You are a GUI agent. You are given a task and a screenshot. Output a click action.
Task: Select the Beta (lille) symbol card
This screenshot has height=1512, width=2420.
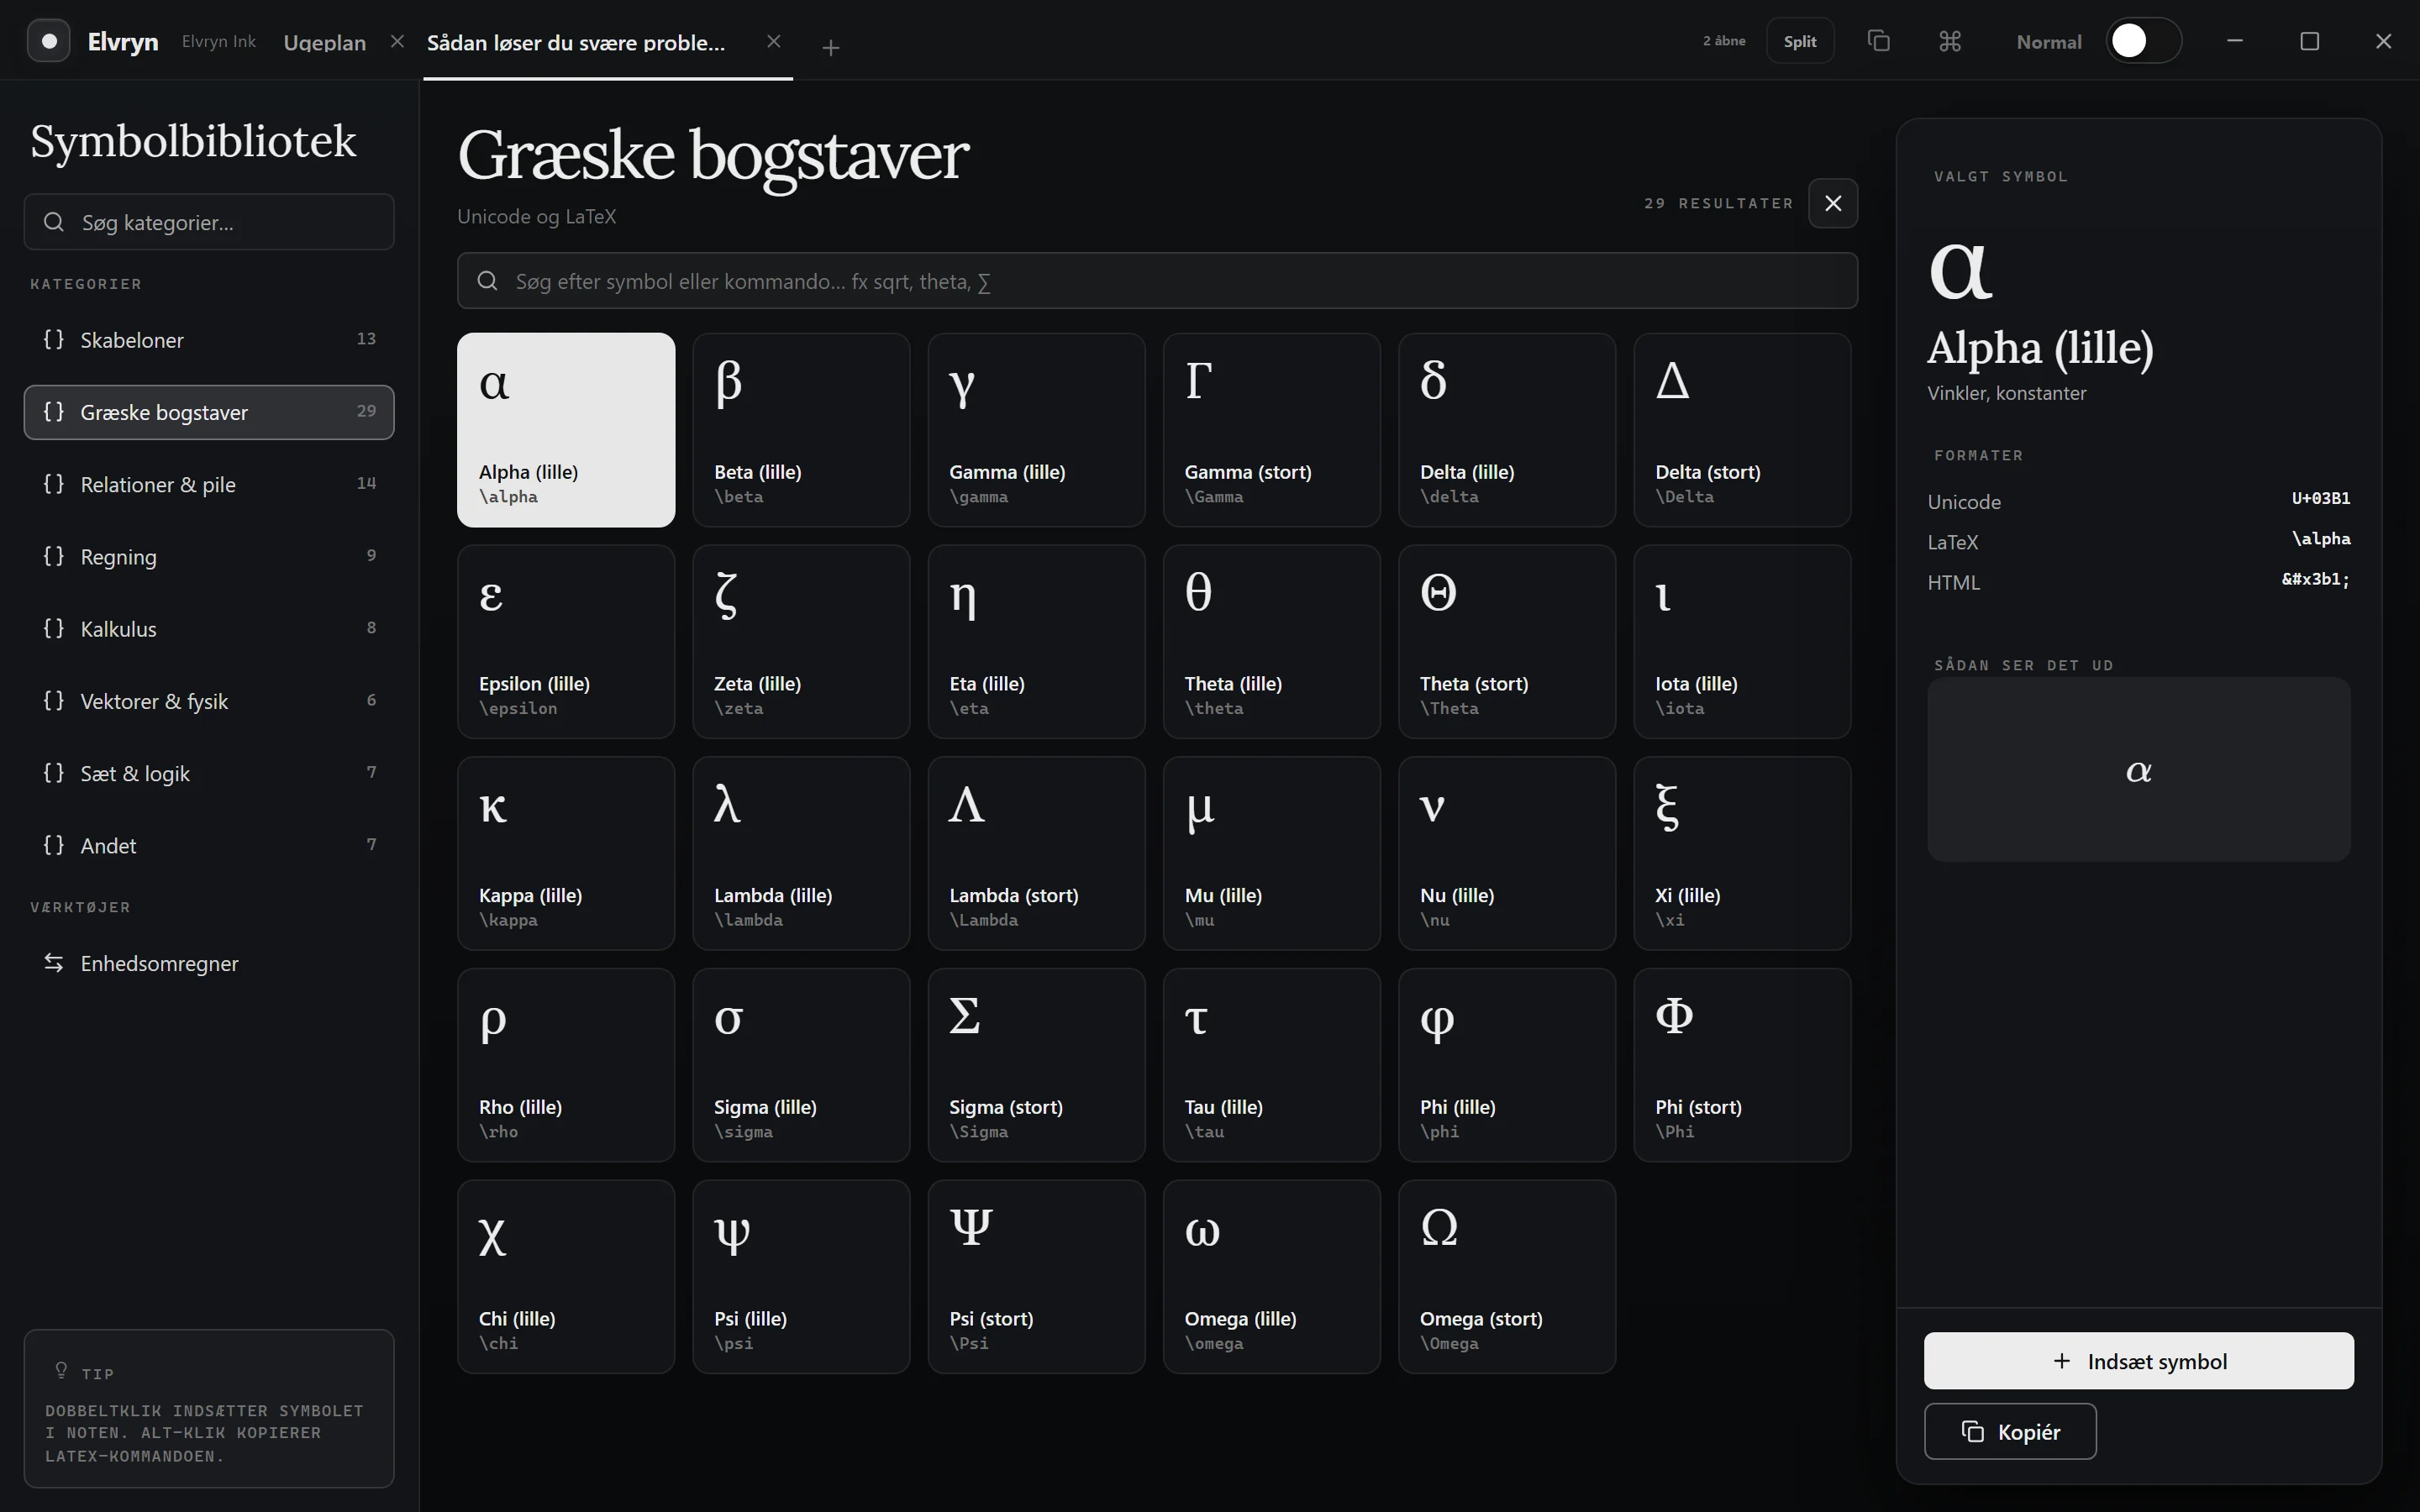801,430
